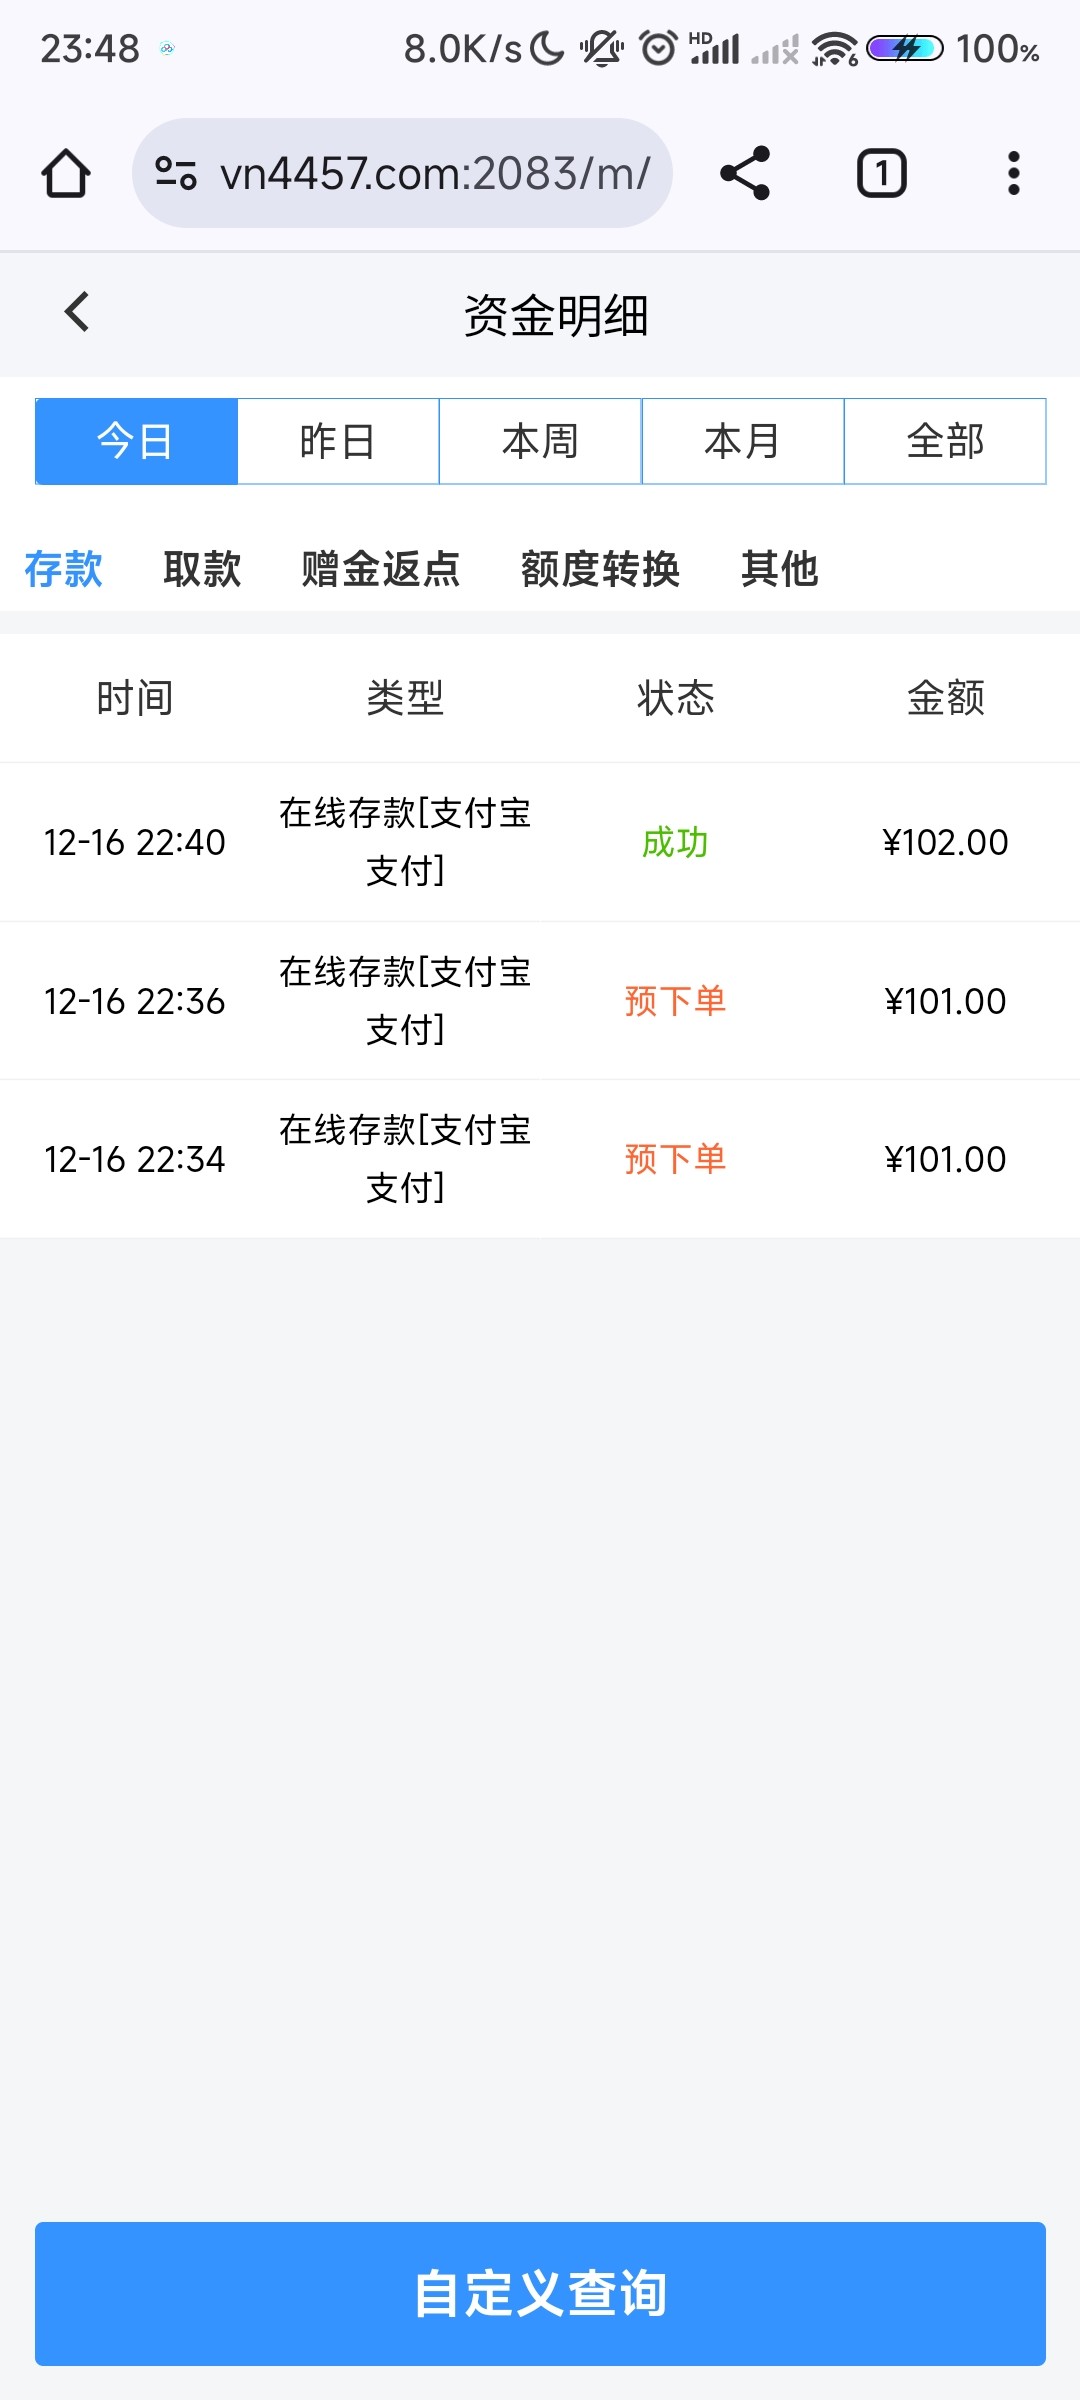
Task: Select the 全部 date filter
Action: pyautogui.click(x=945, y=441)
